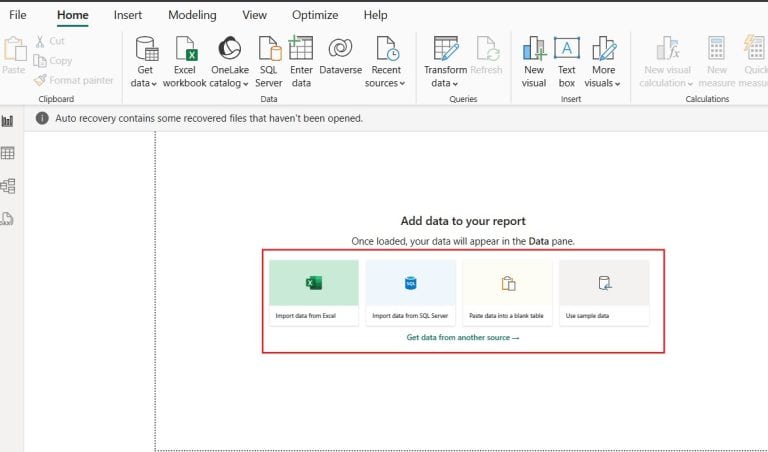The width and height of the screenshot is (768, 452).
Task: Insert a Text box
Action: coord(567,62)
